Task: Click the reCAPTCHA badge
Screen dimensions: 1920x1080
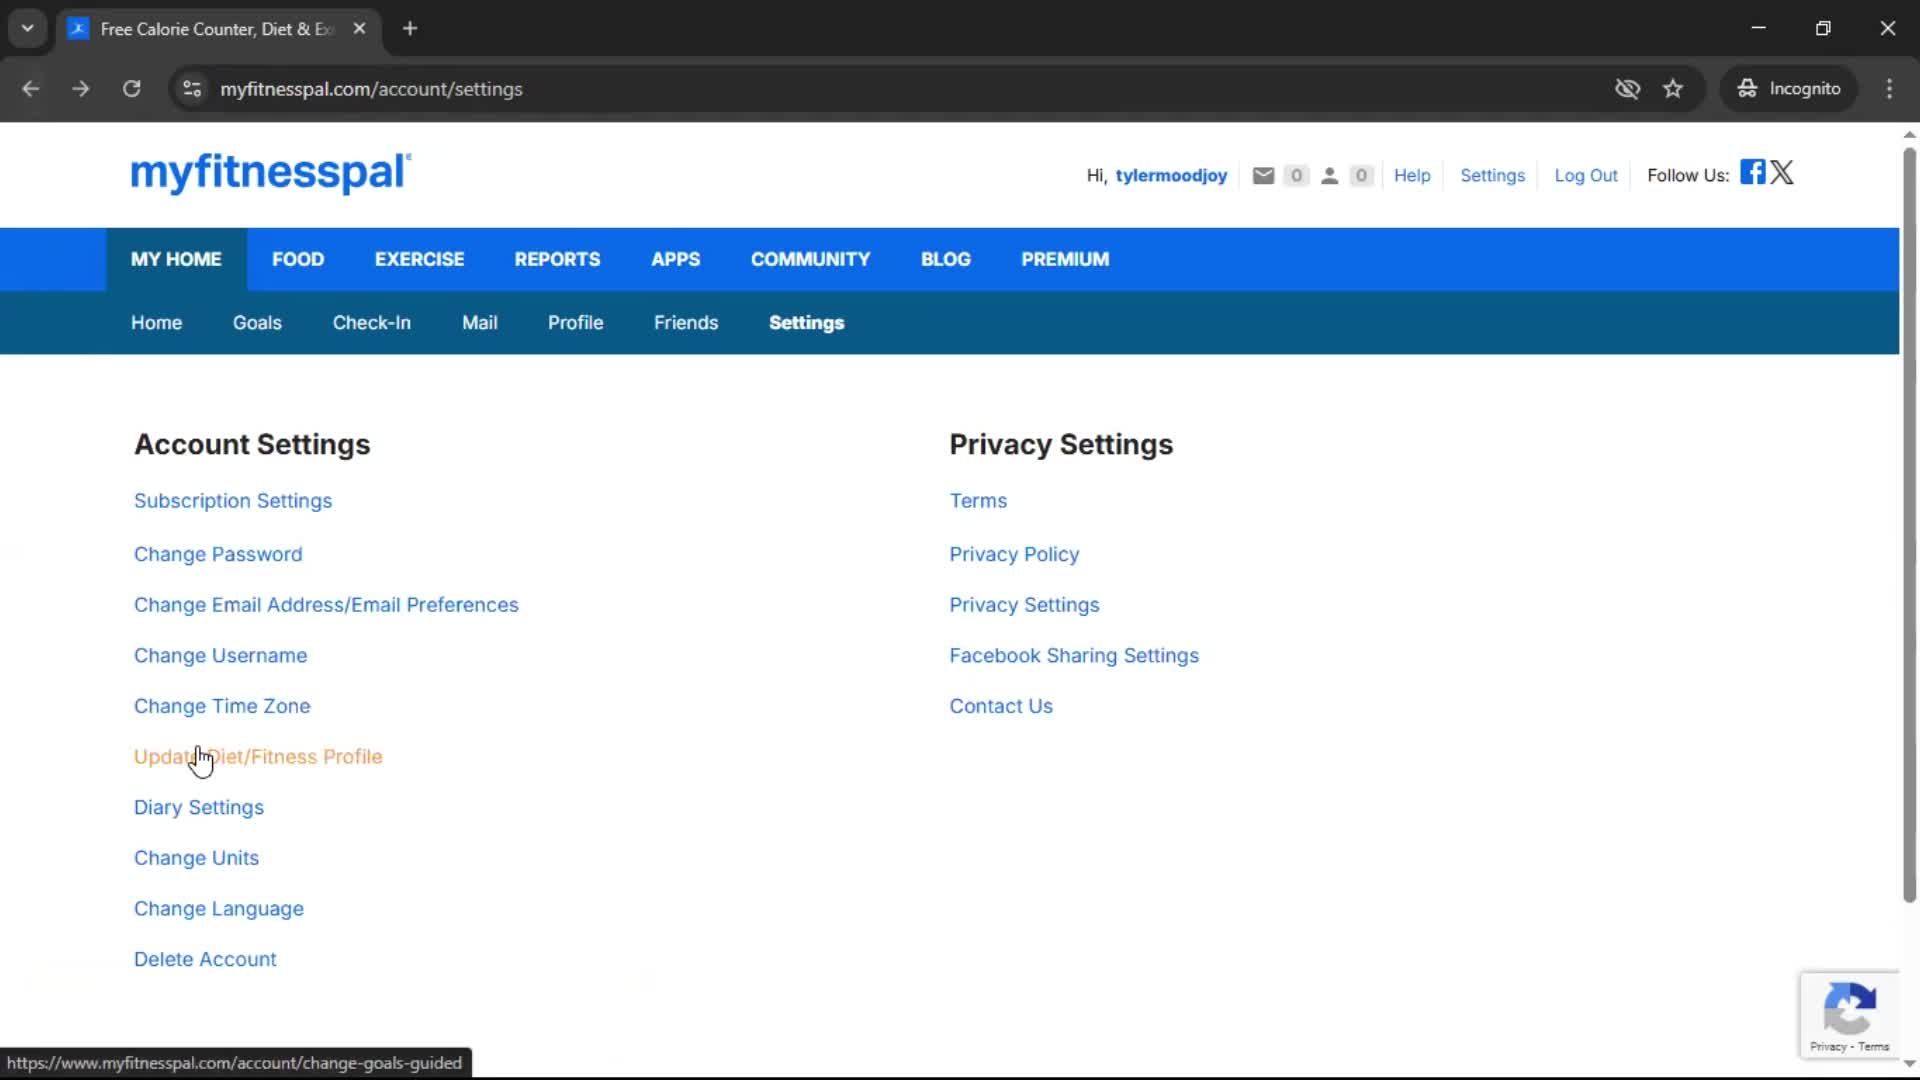Action: point(1849,1014)
